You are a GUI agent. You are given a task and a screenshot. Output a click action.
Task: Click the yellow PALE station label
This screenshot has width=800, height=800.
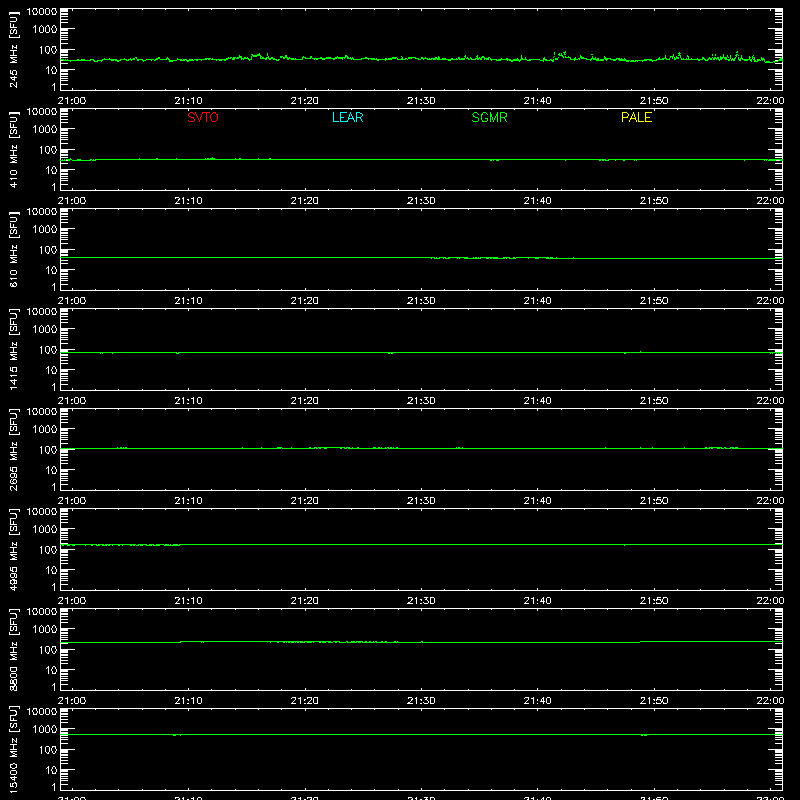click(x=636, y=117)
